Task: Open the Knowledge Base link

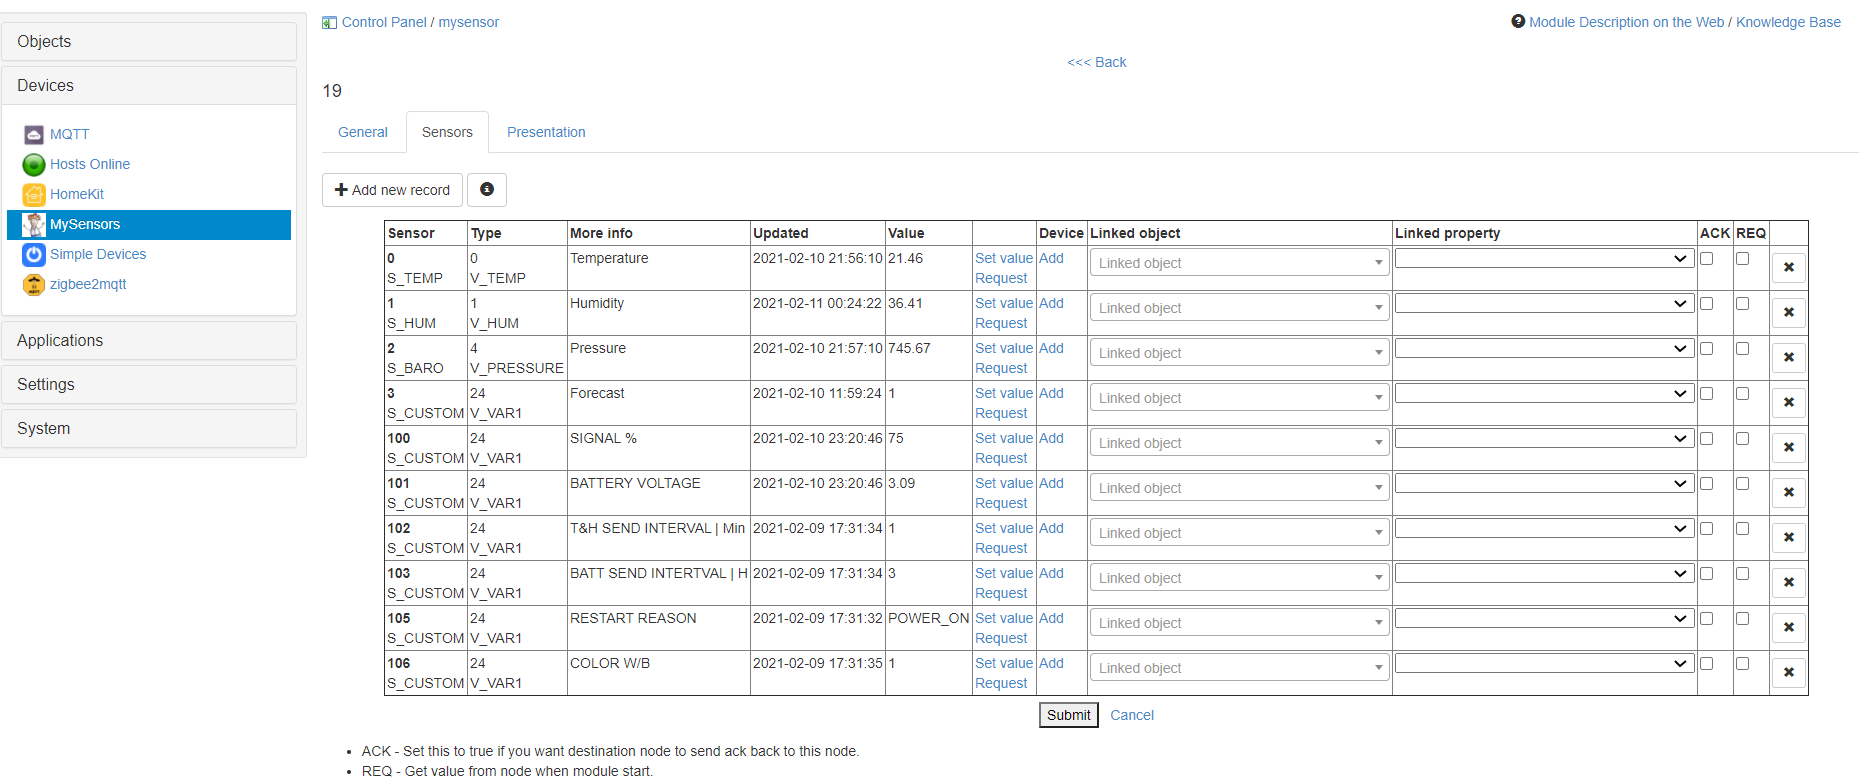Action: 1788,22
